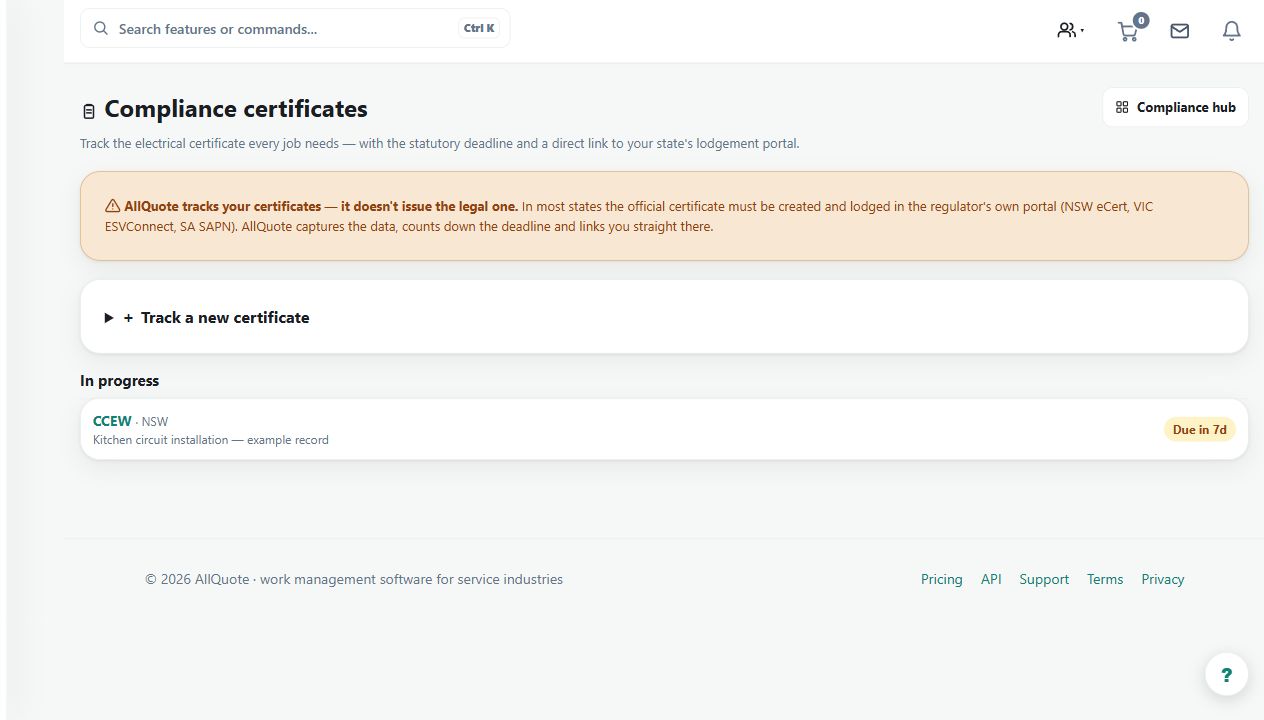The height and width of the screenshot is (720, 1264).
Task: Open the Pricing footer link
Action: [942, 579]
